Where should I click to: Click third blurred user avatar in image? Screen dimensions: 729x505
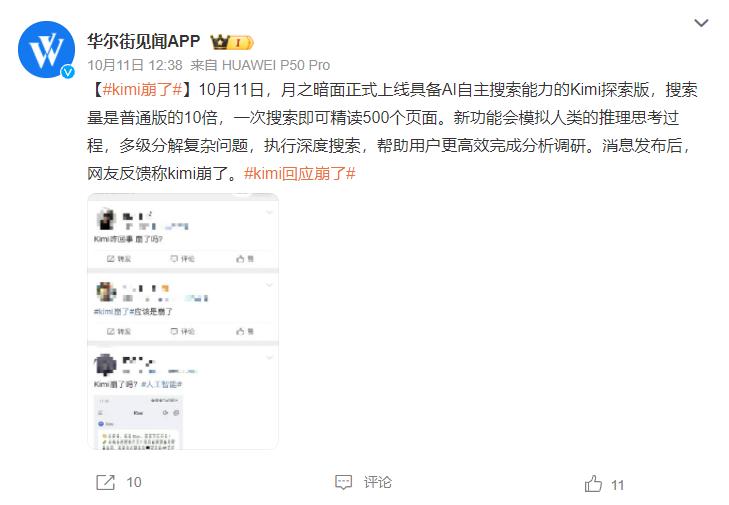tap(106, 364)
